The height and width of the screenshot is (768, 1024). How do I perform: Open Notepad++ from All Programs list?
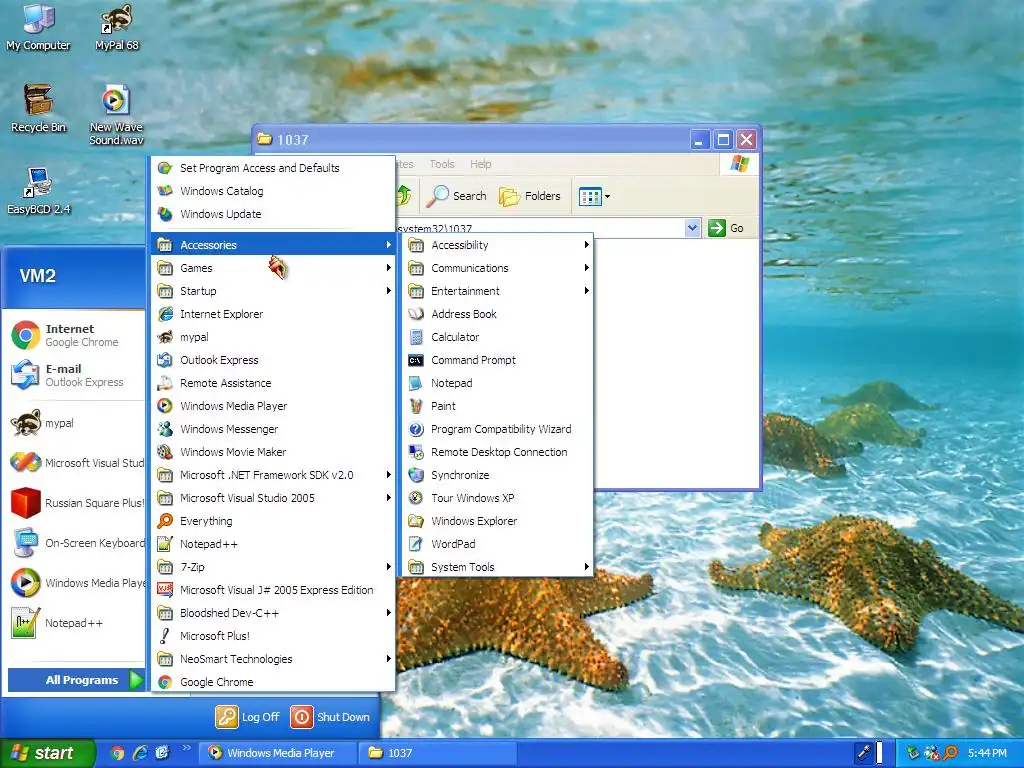[x=273, y=544]
